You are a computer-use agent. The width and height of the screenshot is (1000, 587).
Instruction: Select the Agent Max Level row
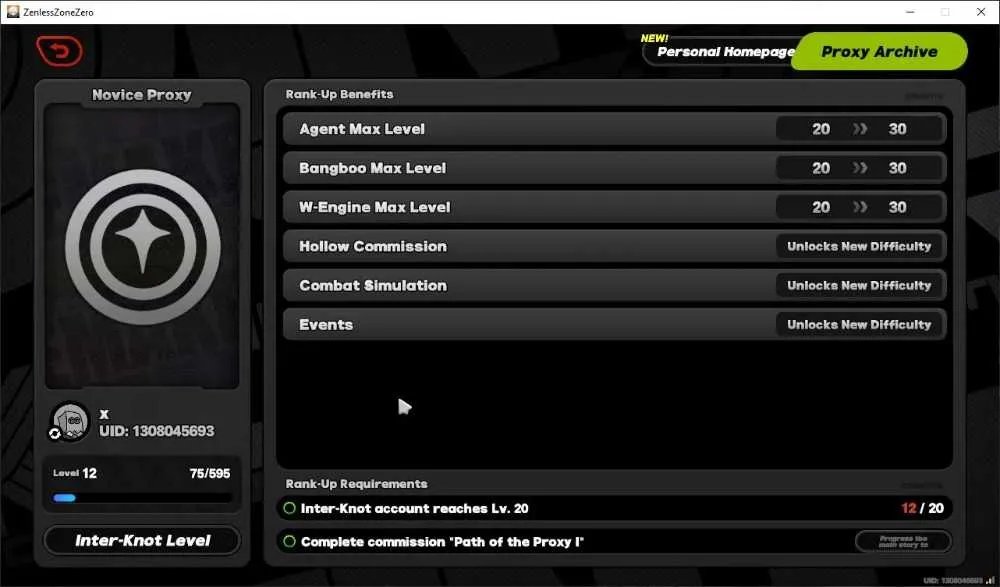[614, 129]
